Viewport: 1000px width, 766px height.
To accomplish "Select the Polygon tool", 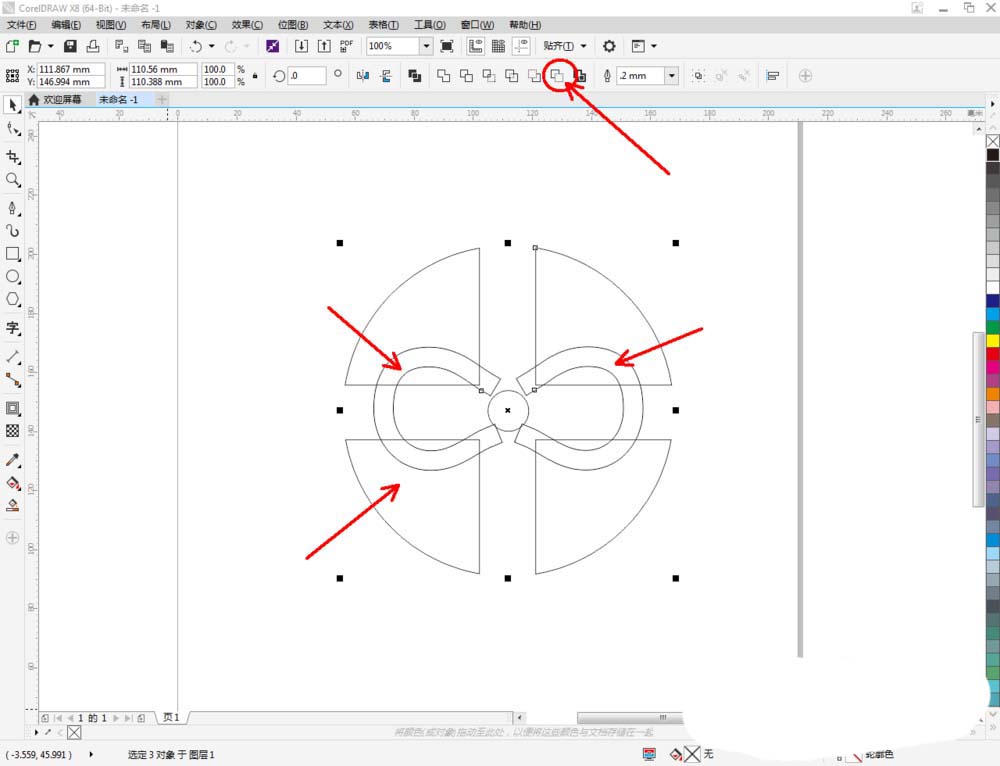I will 12,299.
